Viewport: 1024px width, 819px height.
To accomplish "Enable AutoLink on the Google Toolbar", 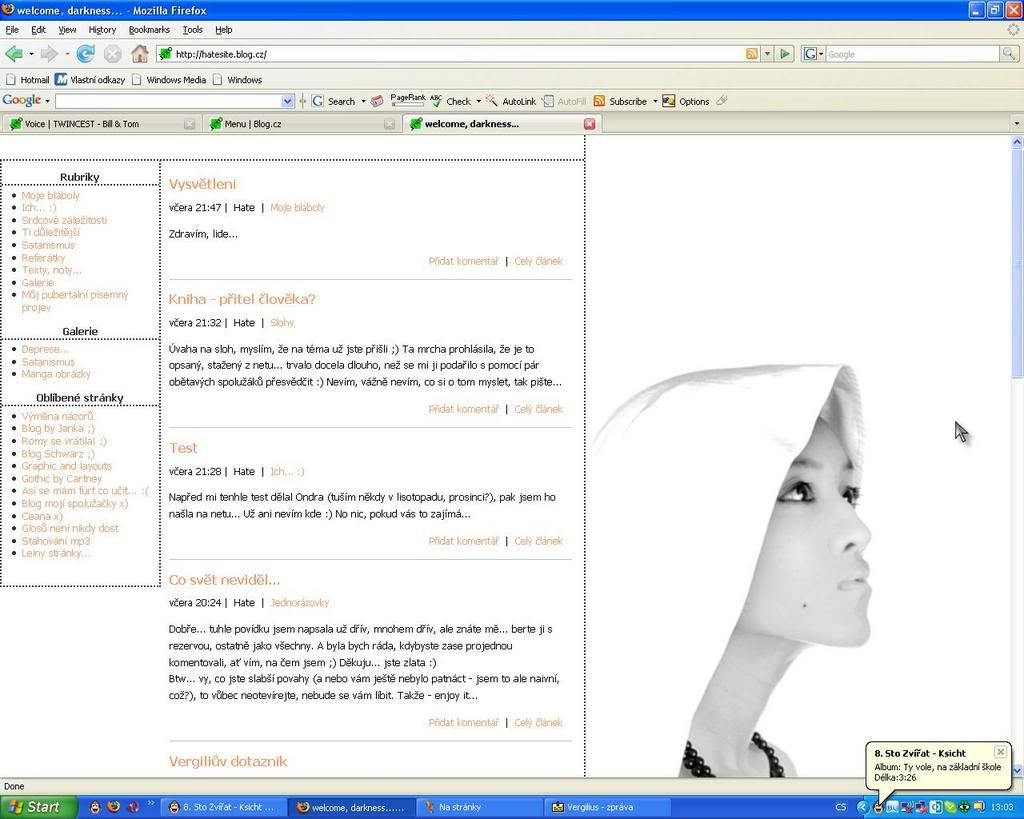I will [512, 101].
